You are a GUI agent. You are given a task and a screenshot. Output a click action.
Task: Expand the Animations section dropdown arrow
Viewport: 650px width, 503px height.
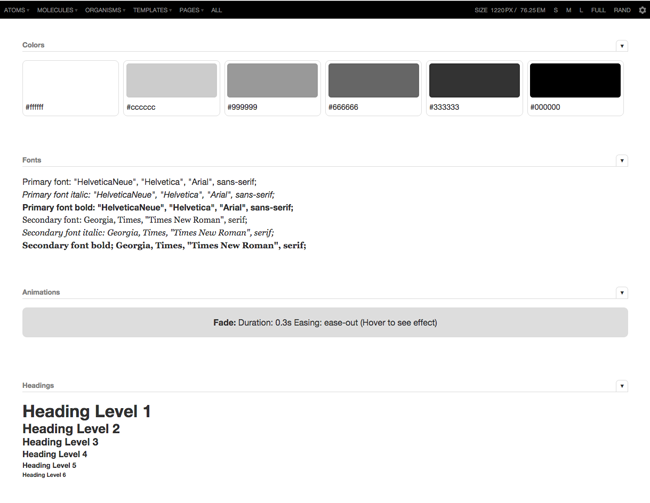[x=622, y=293]
